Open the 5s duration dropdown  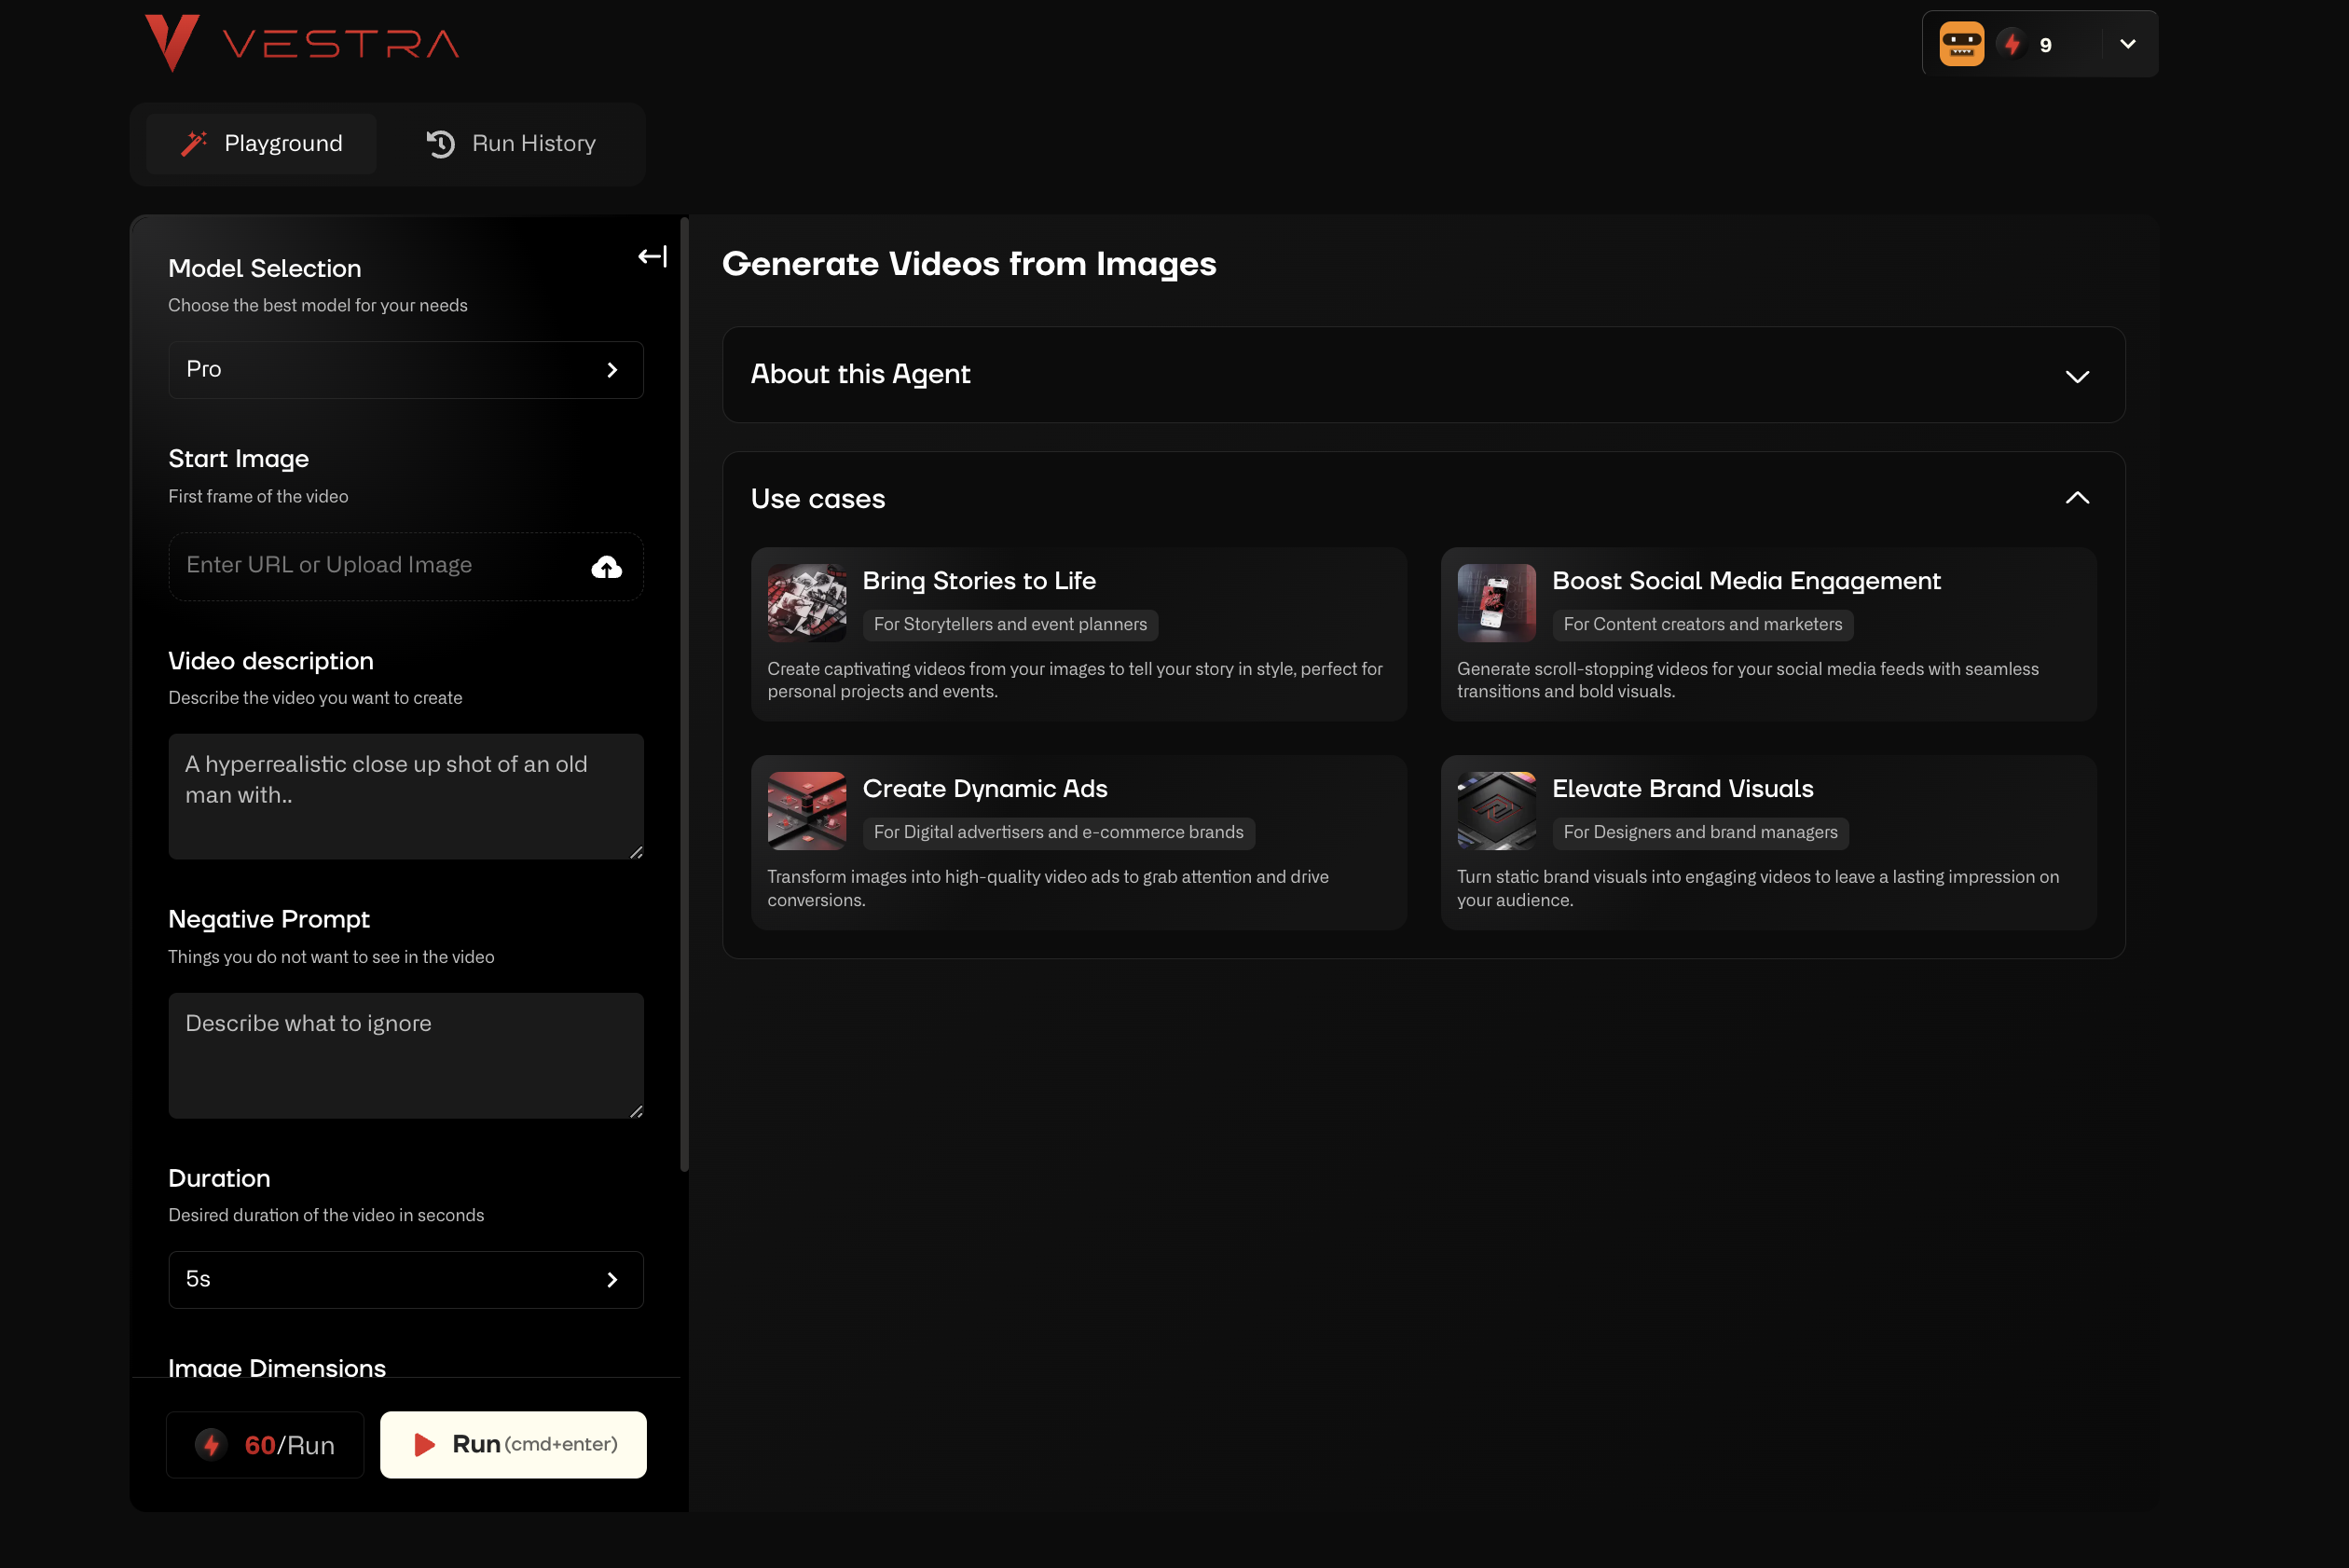(x=405, y=1279)
